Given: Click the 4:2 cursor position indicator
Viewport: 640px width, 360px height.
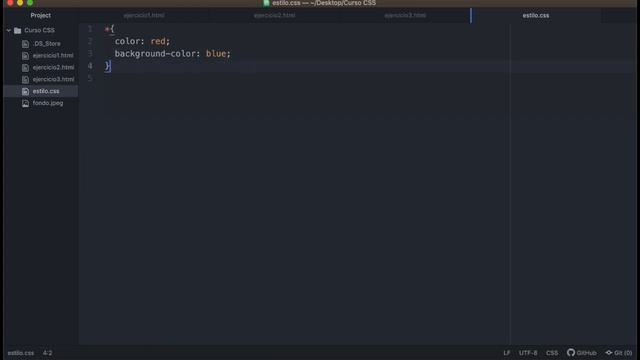Looking at the screenshot, I should click(47, 353).
